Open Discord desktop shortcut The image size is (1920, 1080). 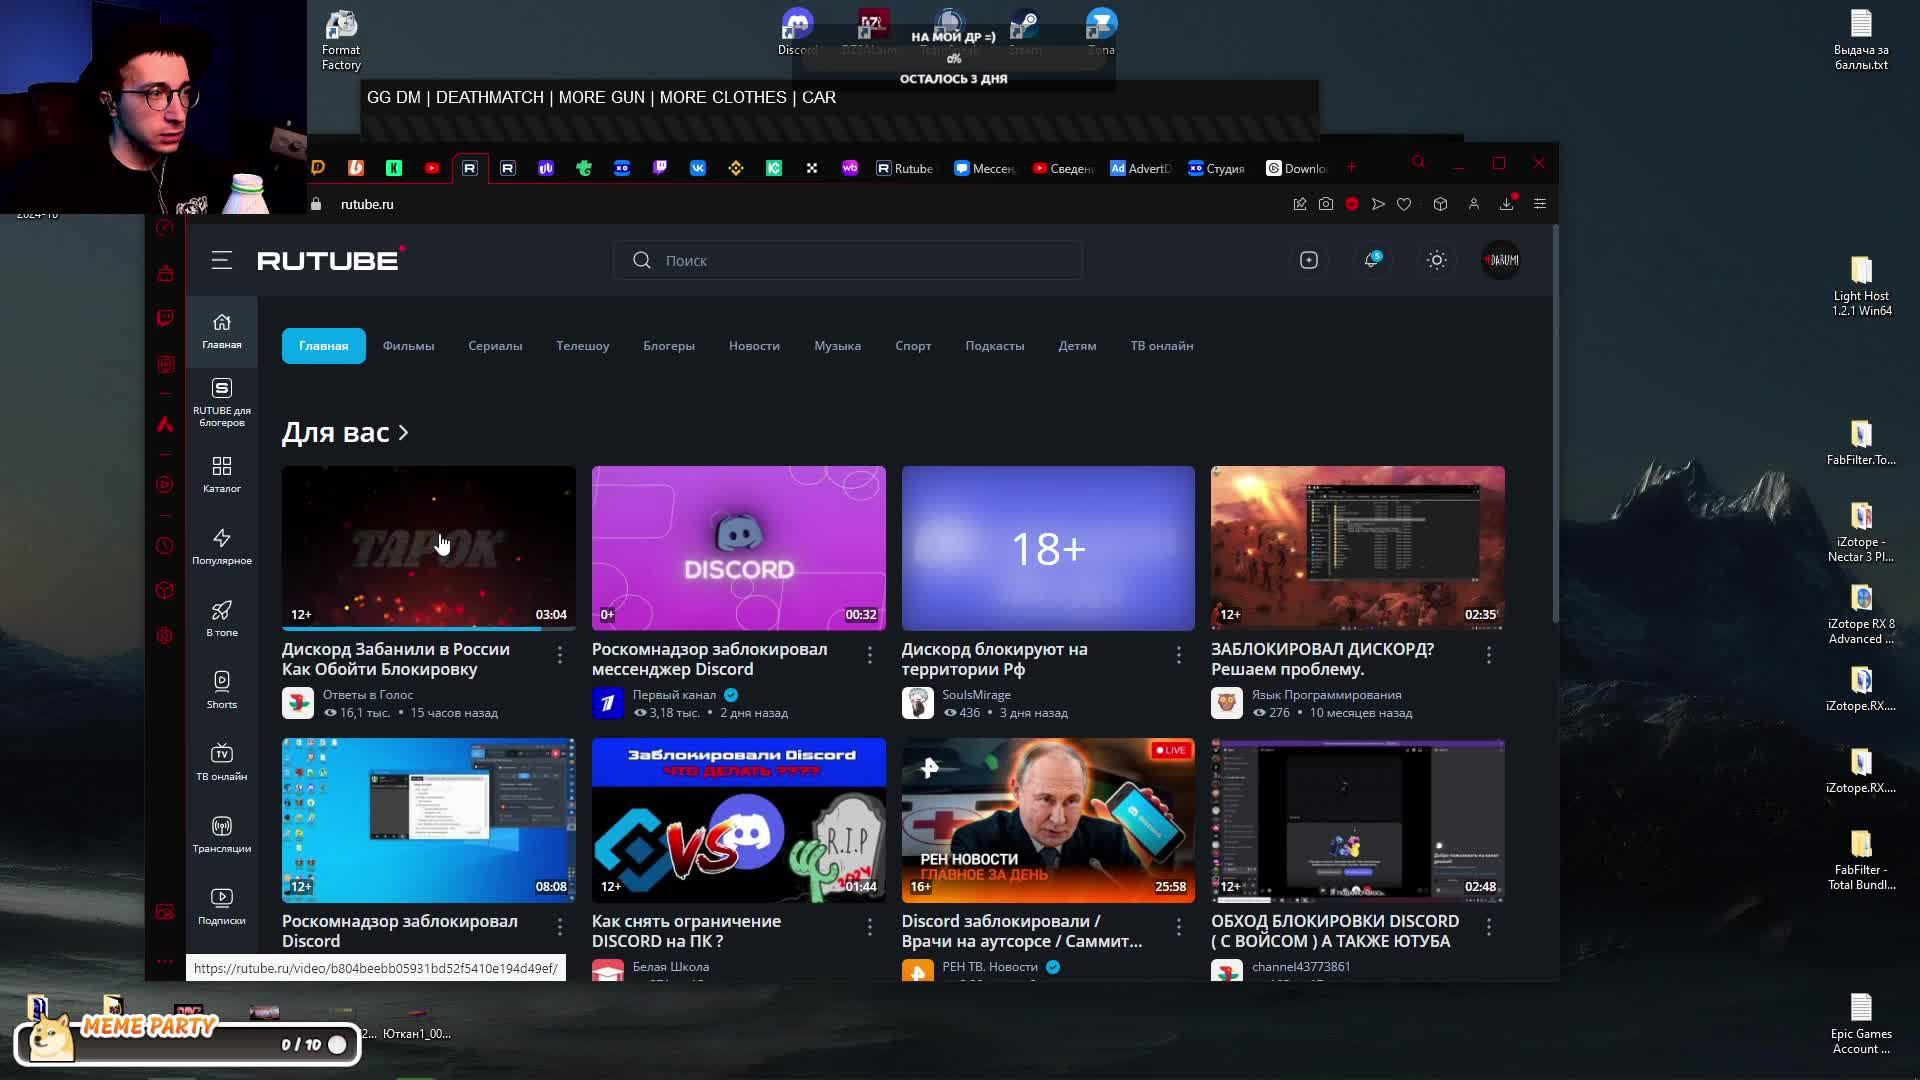(x=797, y=32)
